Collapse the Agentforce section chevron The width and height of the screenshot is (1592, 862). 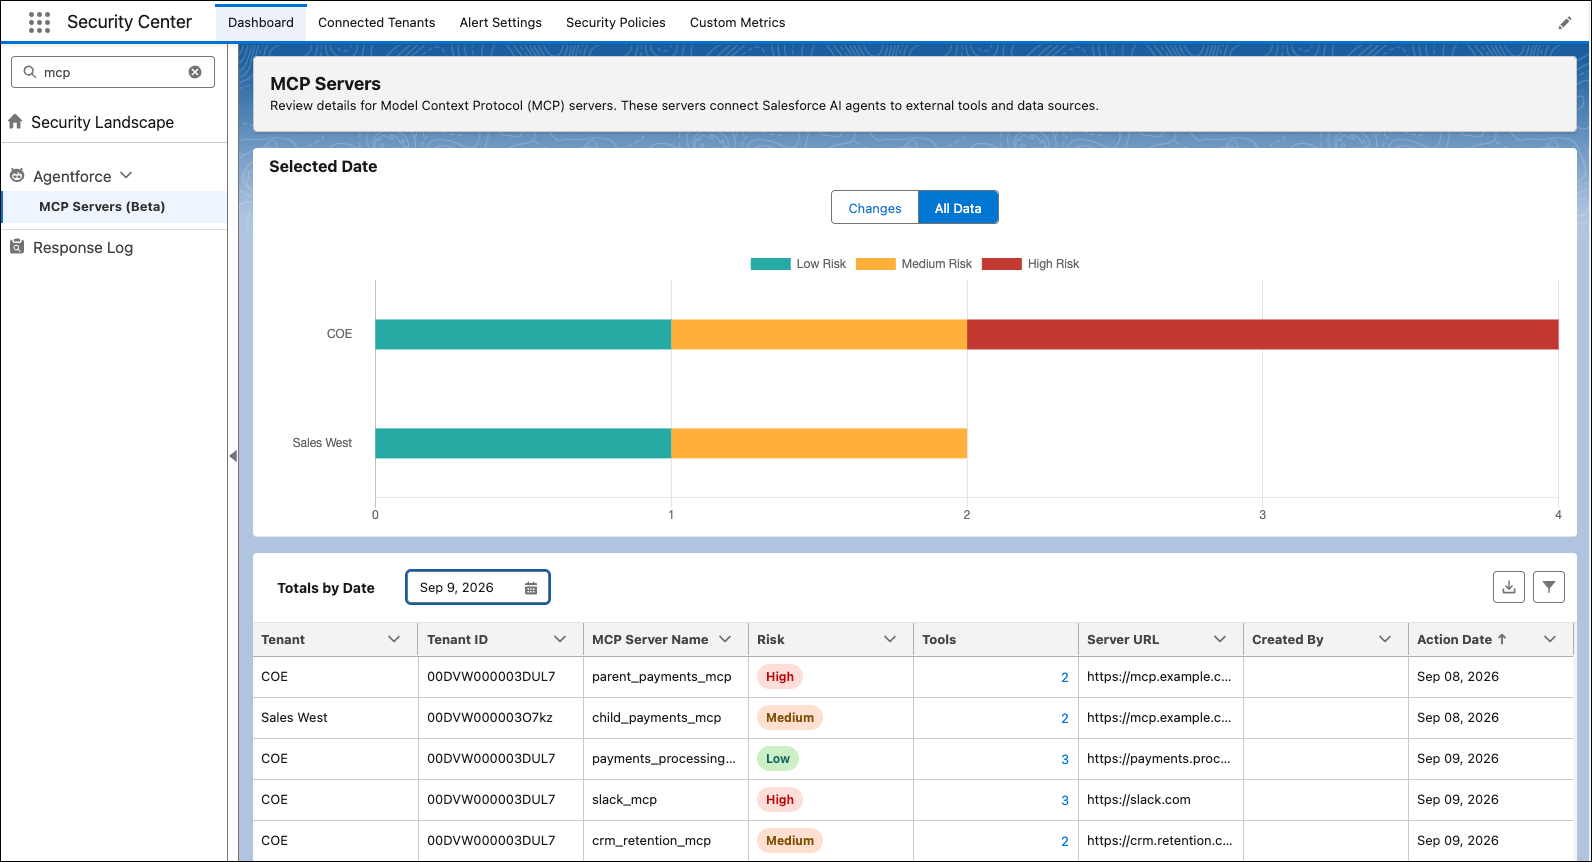126,175
